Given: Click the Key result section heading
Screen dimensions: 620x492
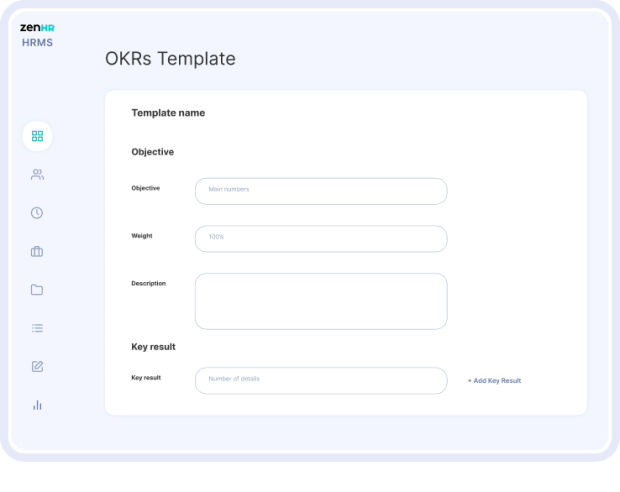Looking at the screenshot, I should (x=153, y=347).
